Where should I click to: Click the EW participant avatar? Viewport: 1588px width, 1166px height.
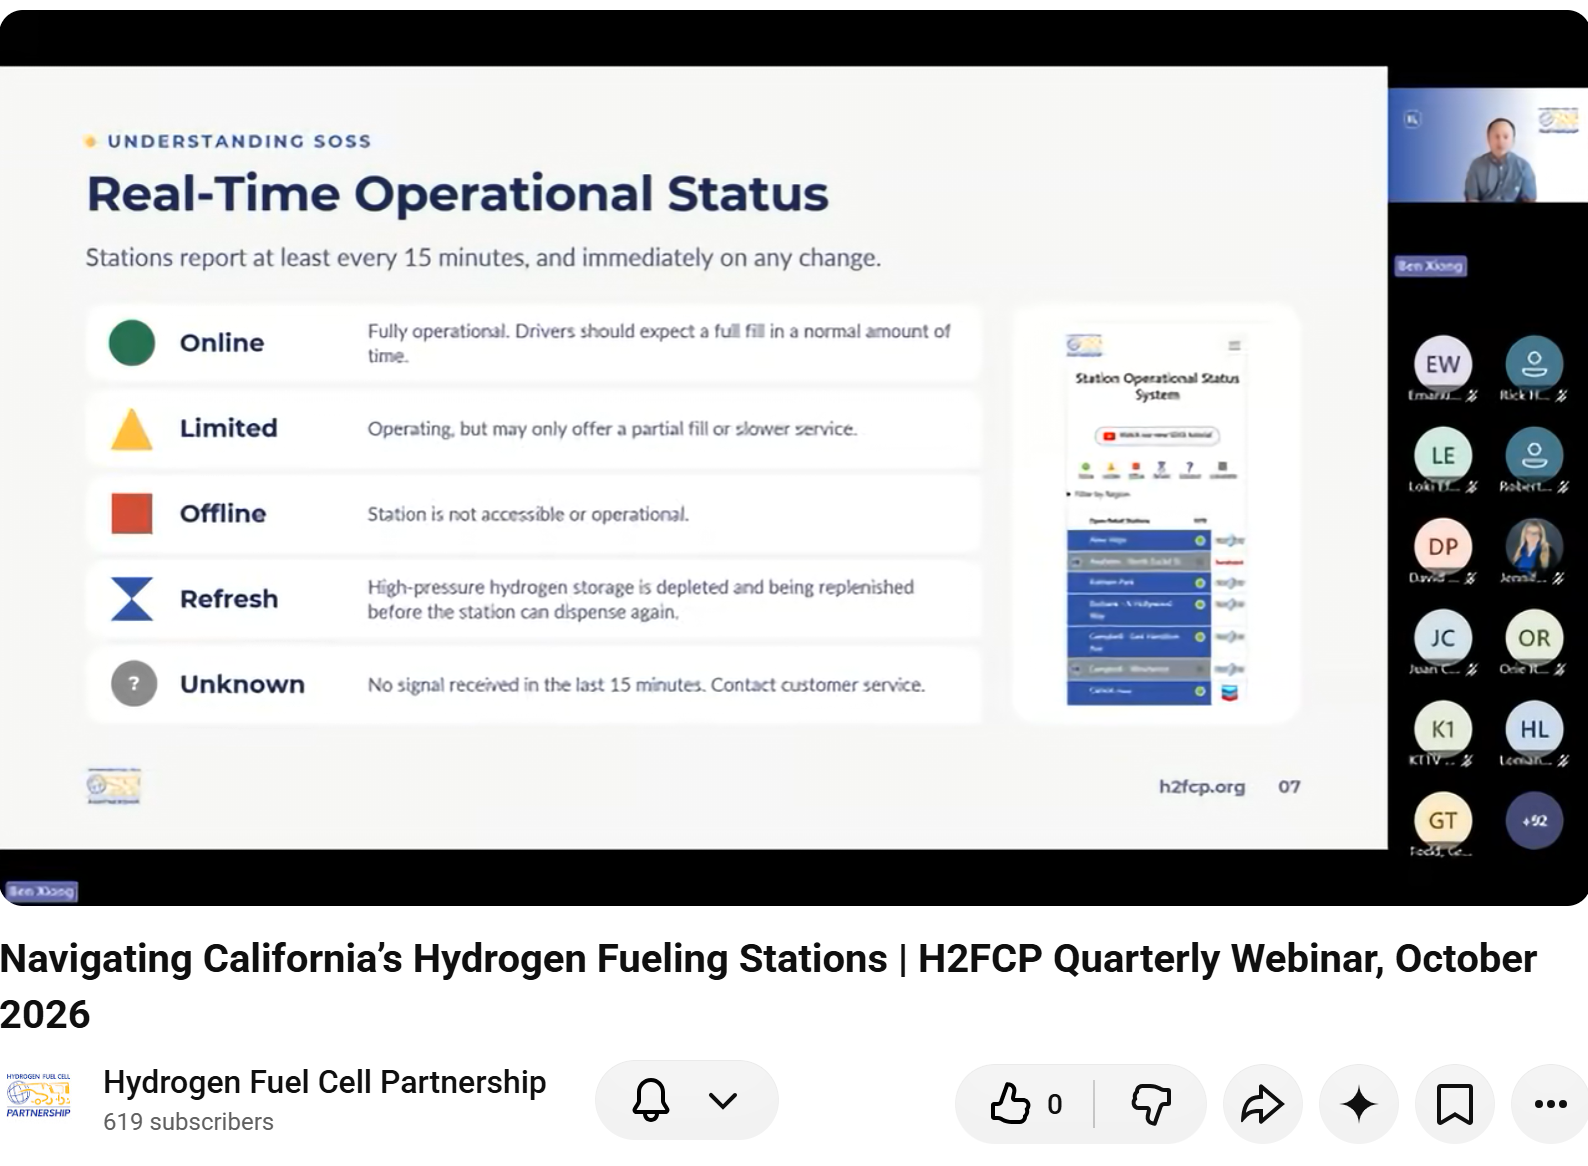tap(1443, 364)
